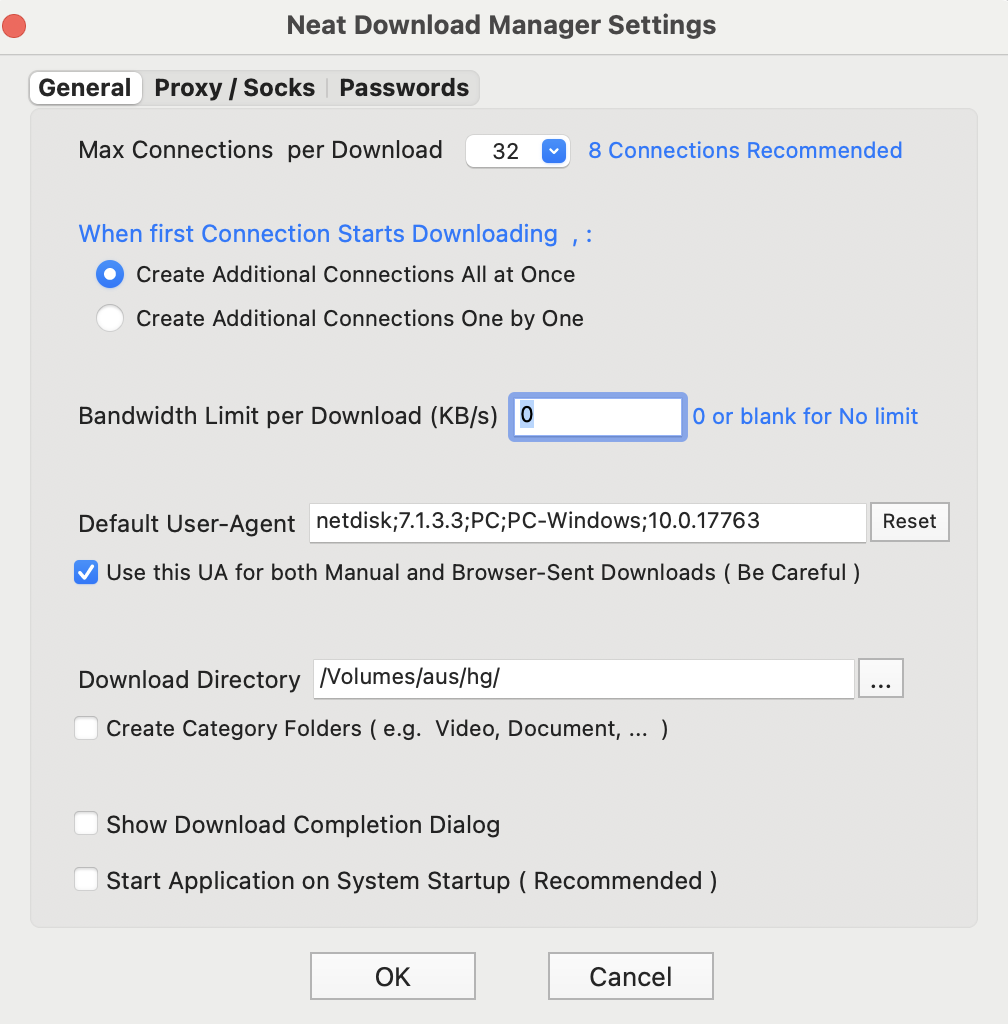The image size is (1008, 1024).
Task: Click the Default User-Agent text field
Action: point(587,522)
